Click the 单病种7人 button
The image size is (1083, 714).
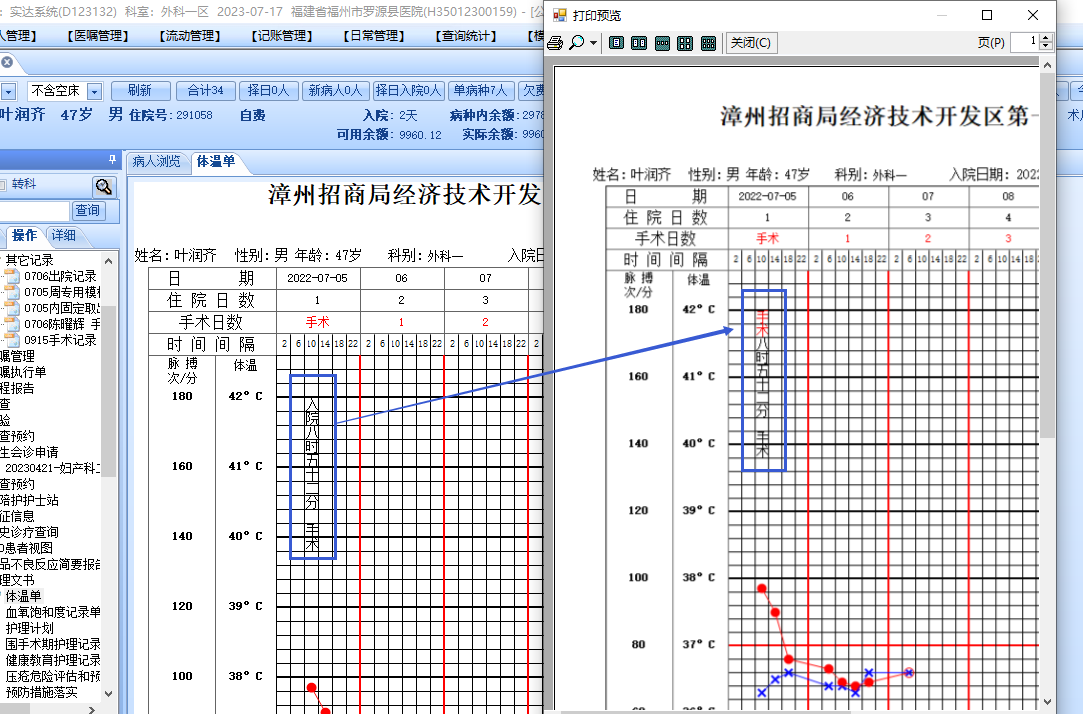(480, 90)
